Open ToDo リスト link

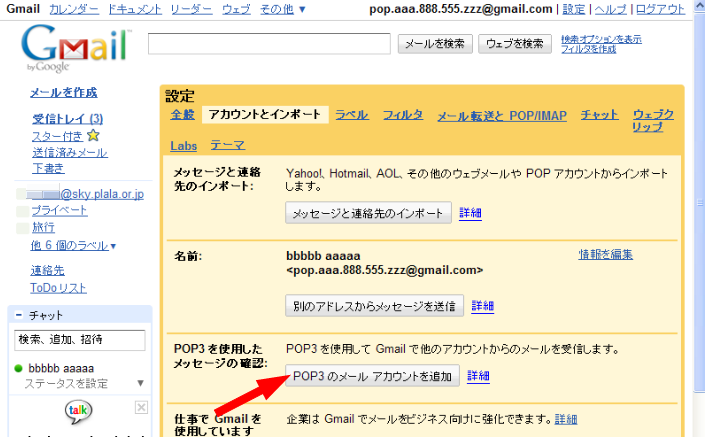pyautogui.click(x=58, y=288)
